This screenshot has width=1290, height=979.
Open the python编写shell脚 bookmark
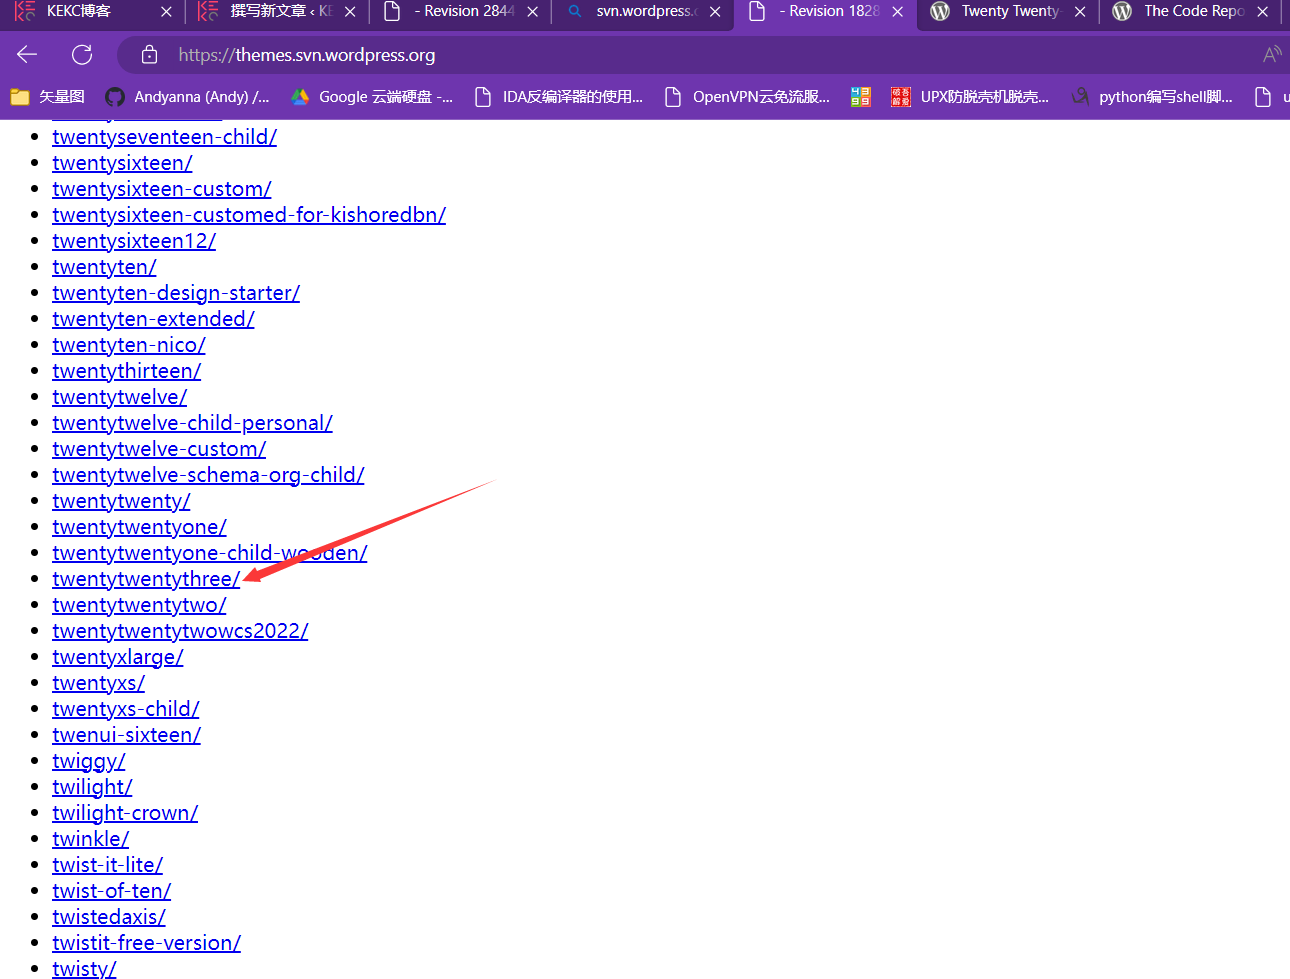tap(1152, 97)
